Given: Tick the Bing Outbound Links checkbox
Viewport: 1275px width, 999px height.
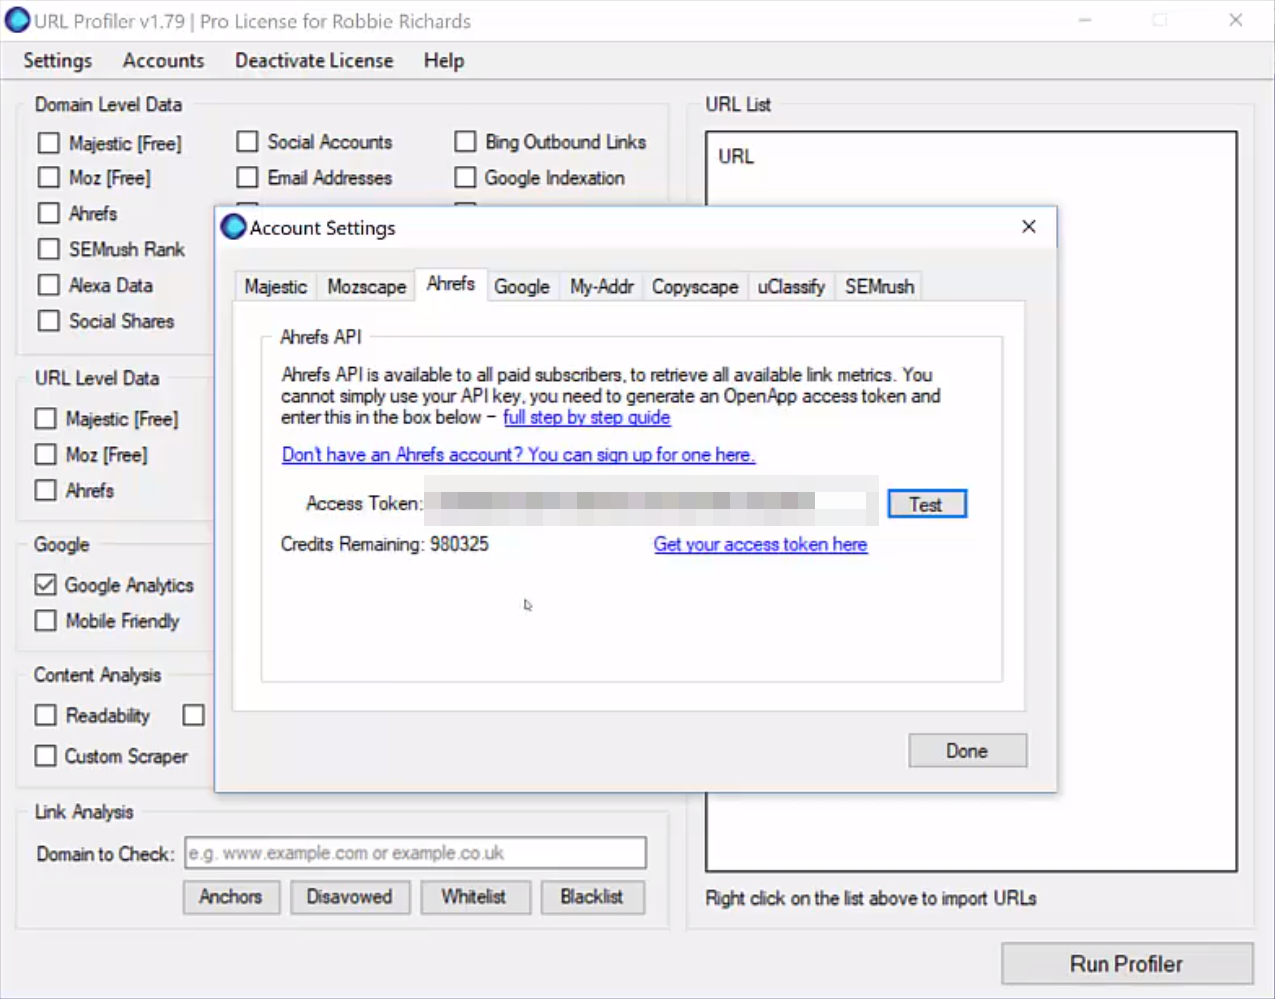Looking at the screenshot, I should click(465, 142).
